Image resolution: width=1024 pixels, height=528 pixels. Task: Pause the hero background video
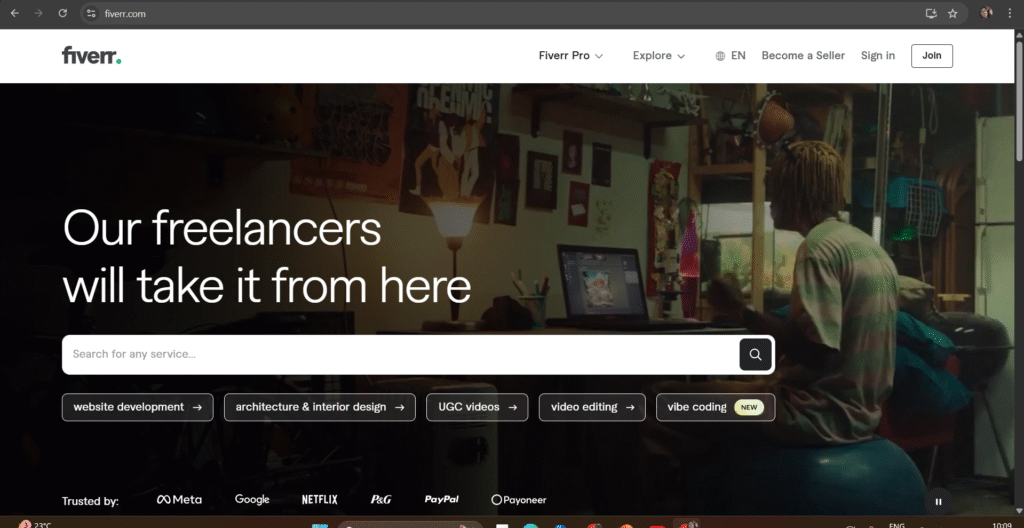pos(938,502)
